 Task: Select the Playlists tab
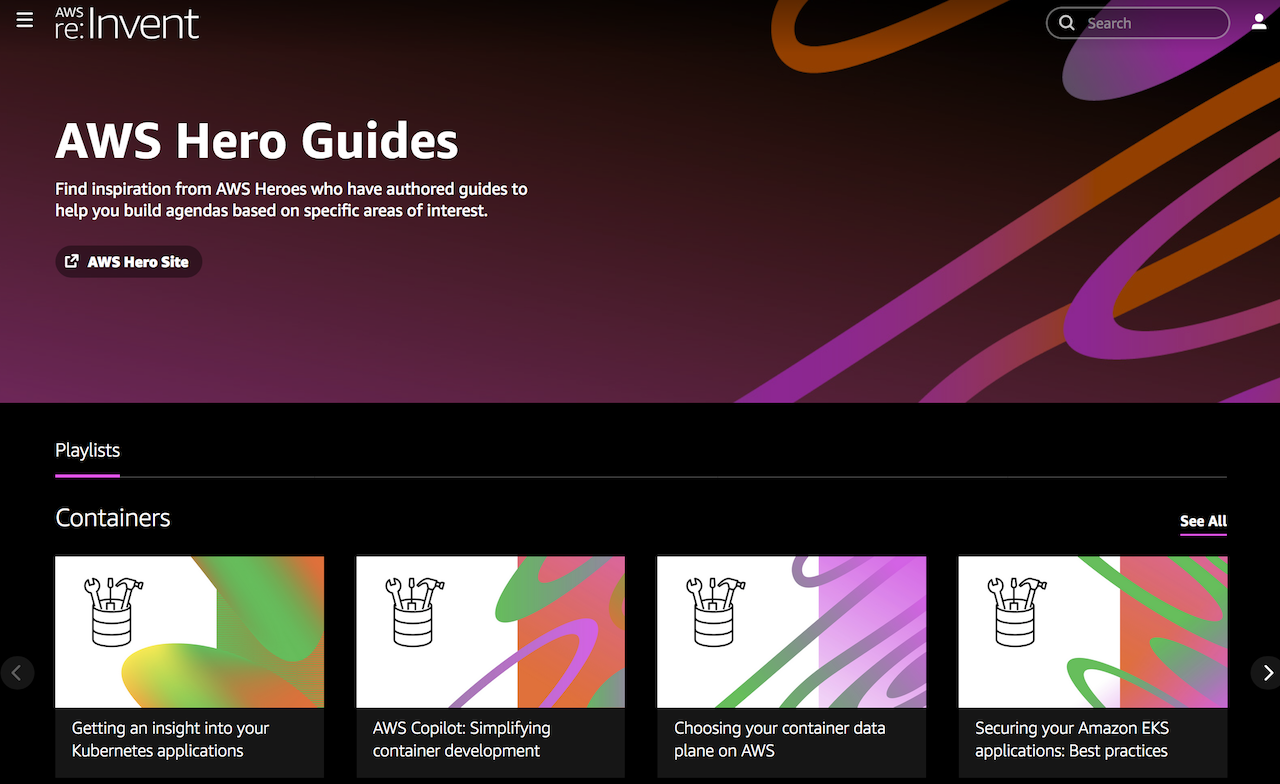[x=88, y=450]
